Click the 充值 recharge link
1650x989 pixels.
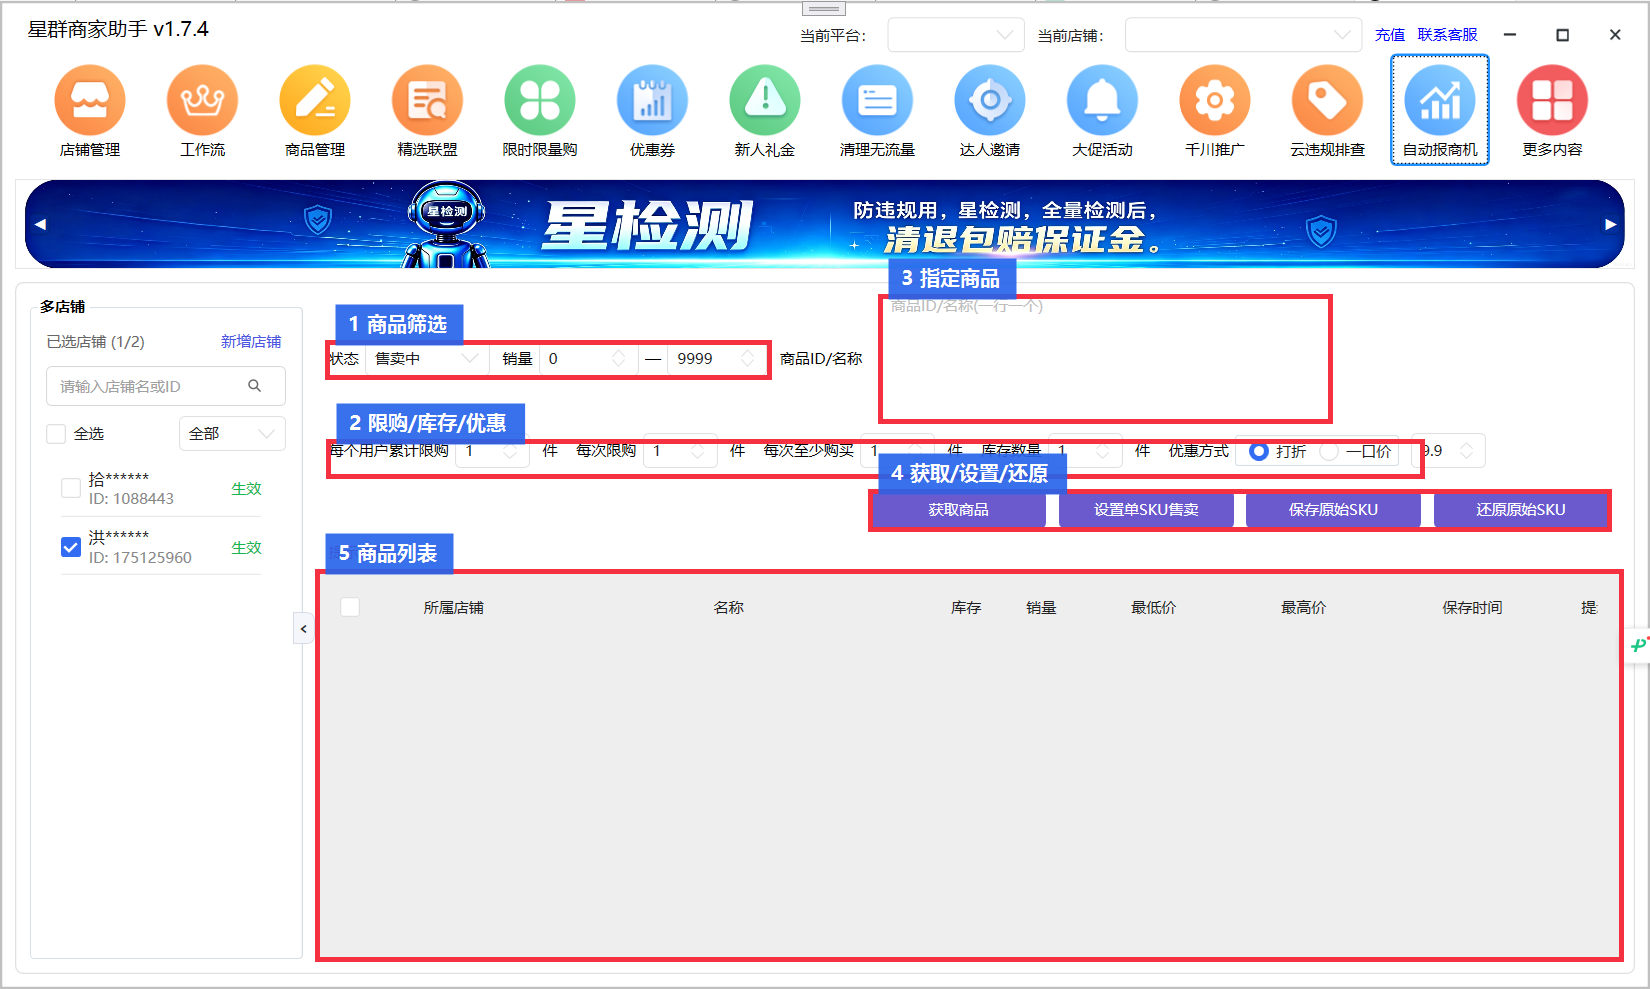click(x=1390, y=35)
